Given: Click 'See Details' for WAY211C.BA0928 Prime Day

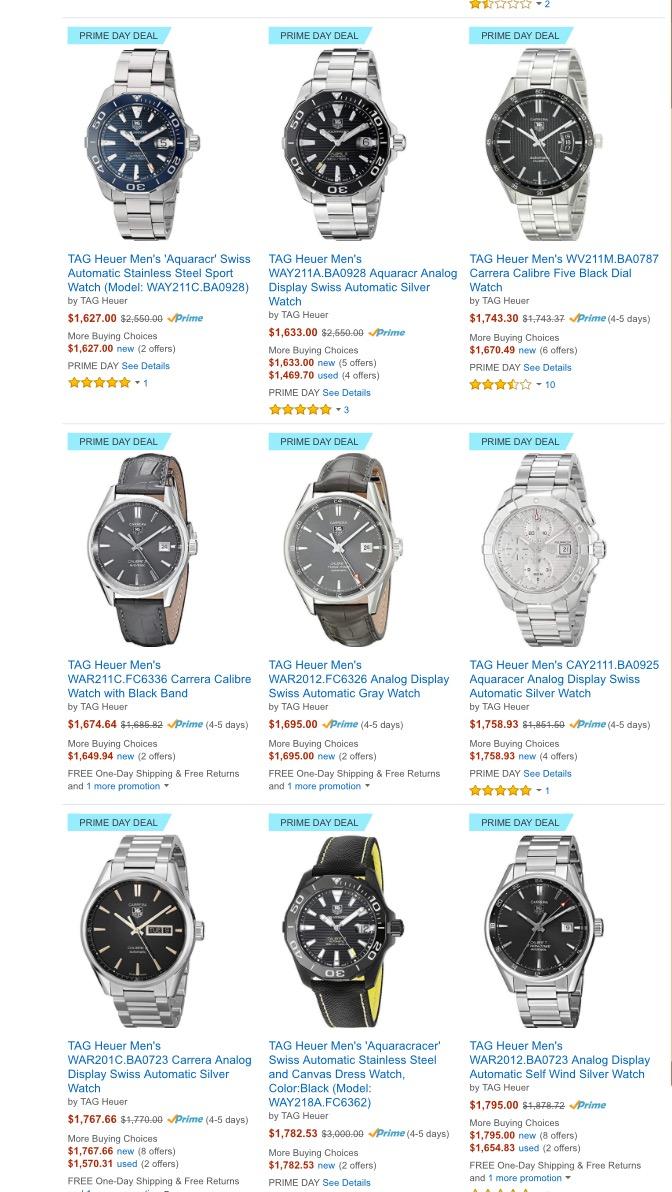Looking at the screenshot, I should (x=145, y=366).
